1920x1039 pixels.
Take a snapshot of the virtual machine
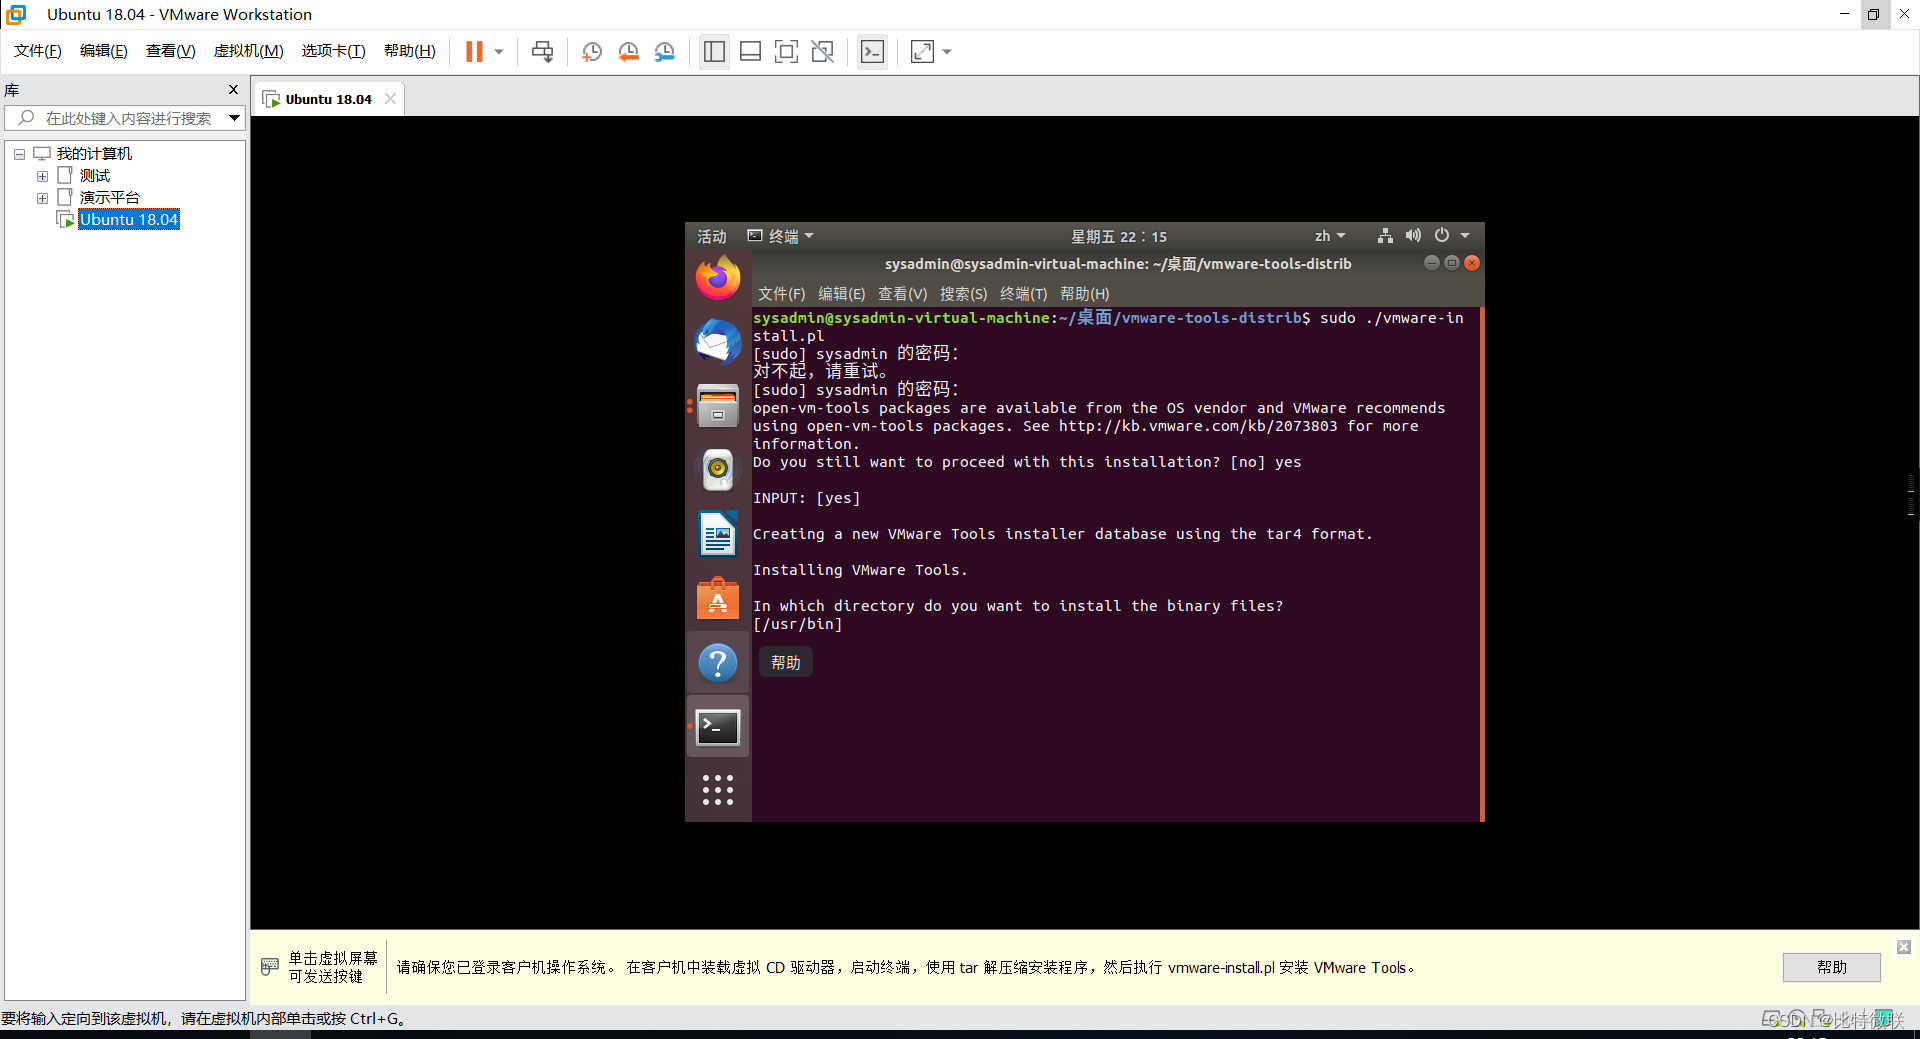point(591,51)
